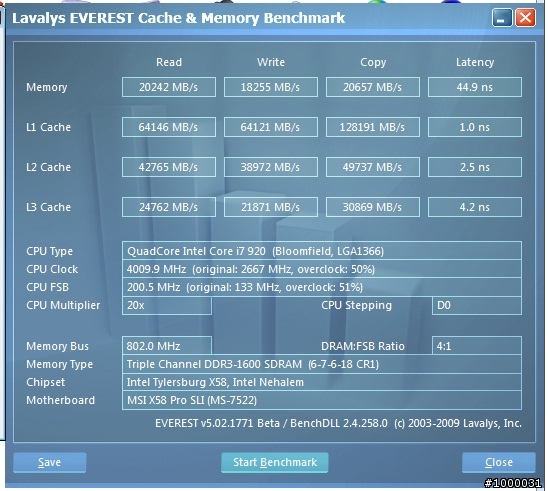Select L3 Cache Write 21871 MB/s

tap(271, 207)
